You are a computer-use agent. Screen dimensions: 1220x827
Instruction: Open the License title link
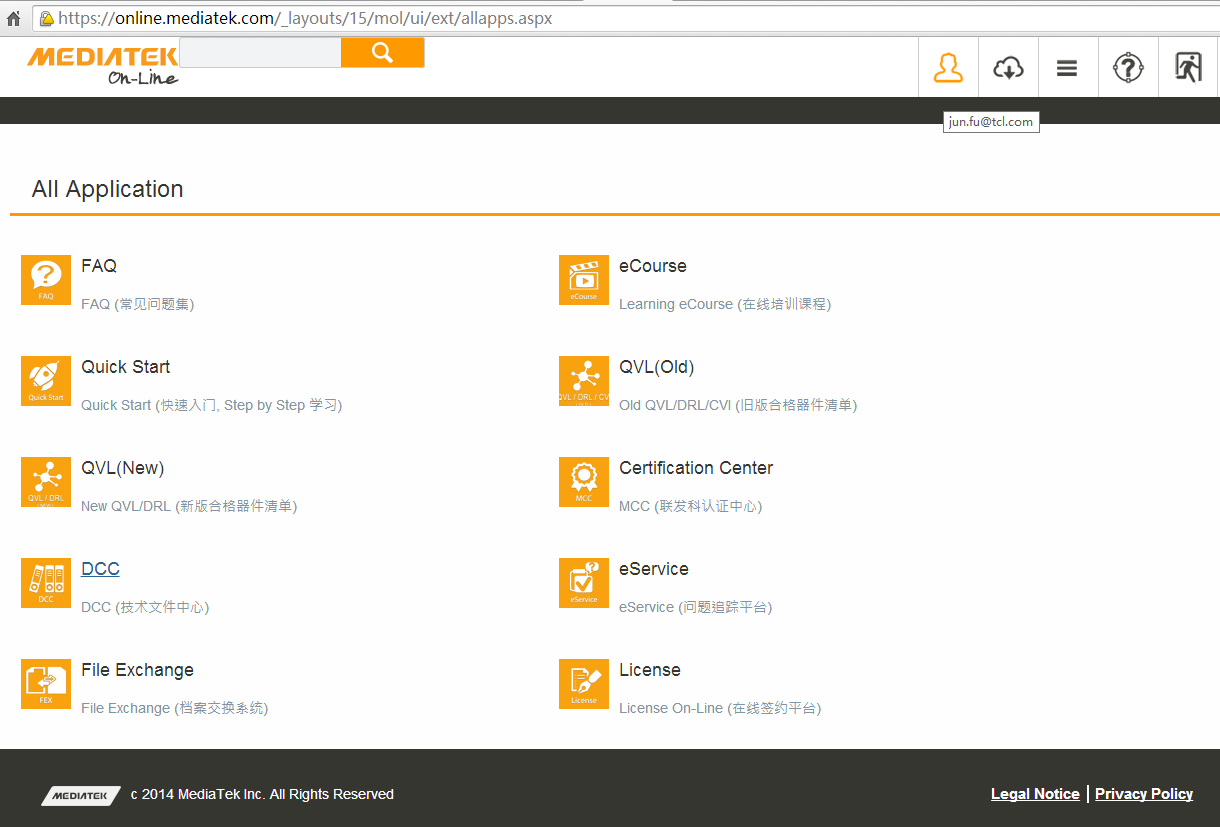(x=650, y=670)
